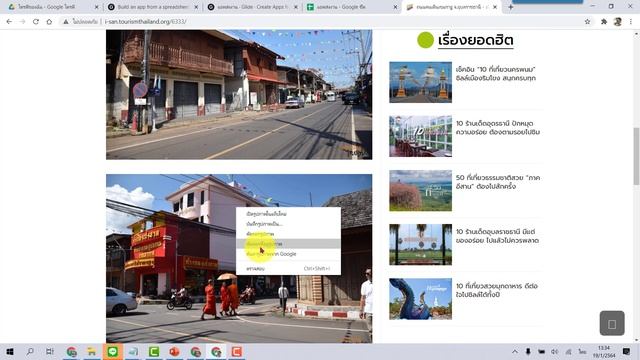Viewport: 640px width, 360px height.
Task: Open '10 ร้านเด็ดอุดรธานี' article title link
Action: pos(498,128)
